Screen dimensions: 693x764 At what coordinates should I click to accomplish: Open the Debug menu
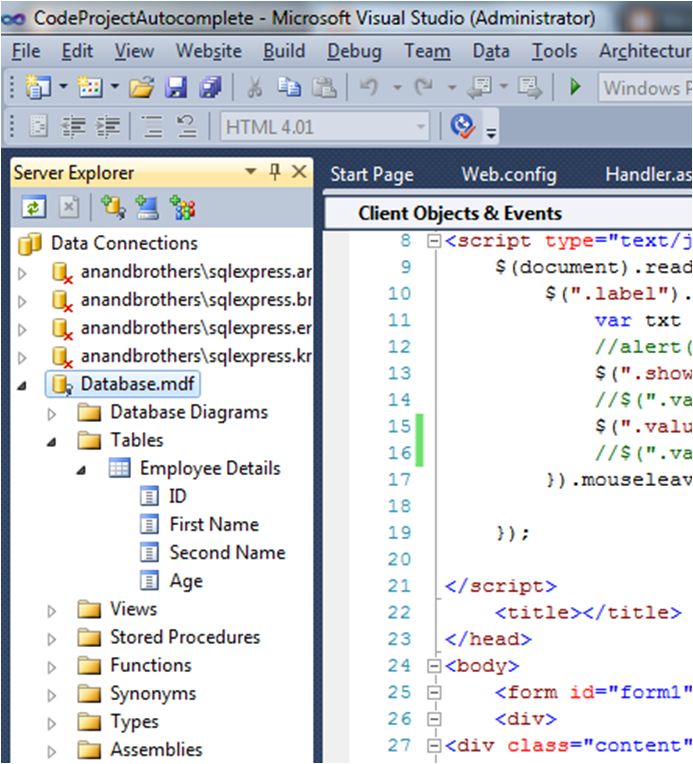tap(354, 51)
